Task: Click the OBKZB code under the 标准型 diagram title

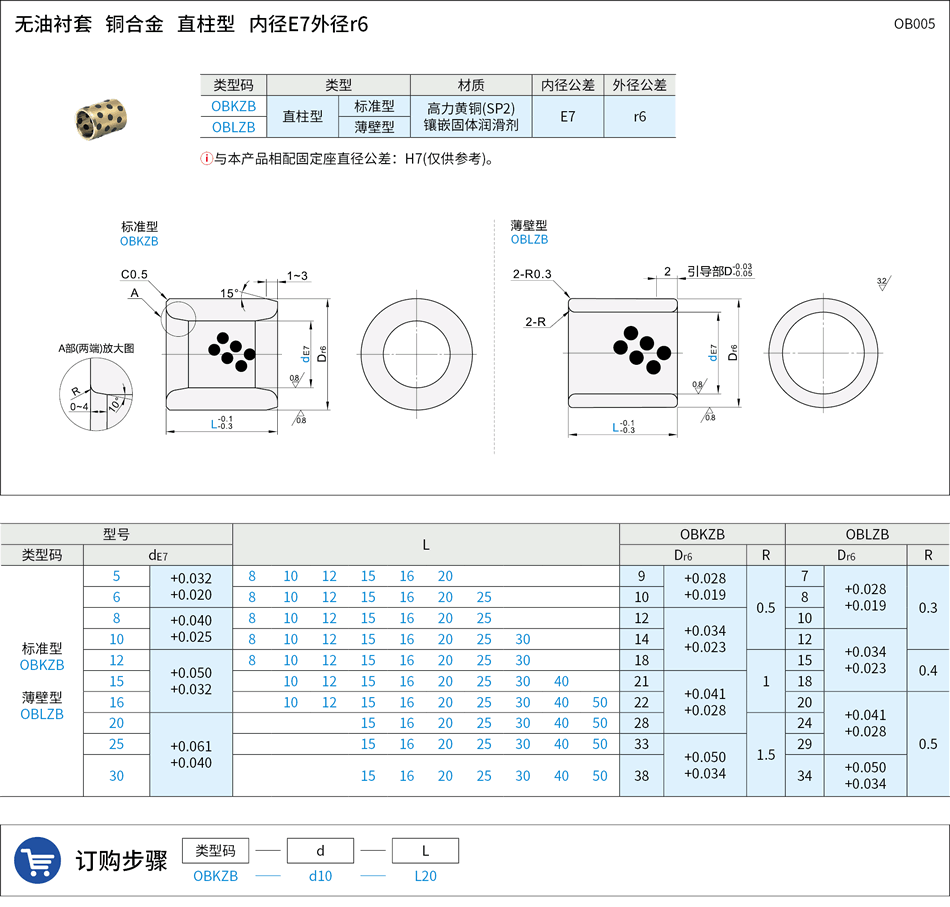Action: (139, 241)
